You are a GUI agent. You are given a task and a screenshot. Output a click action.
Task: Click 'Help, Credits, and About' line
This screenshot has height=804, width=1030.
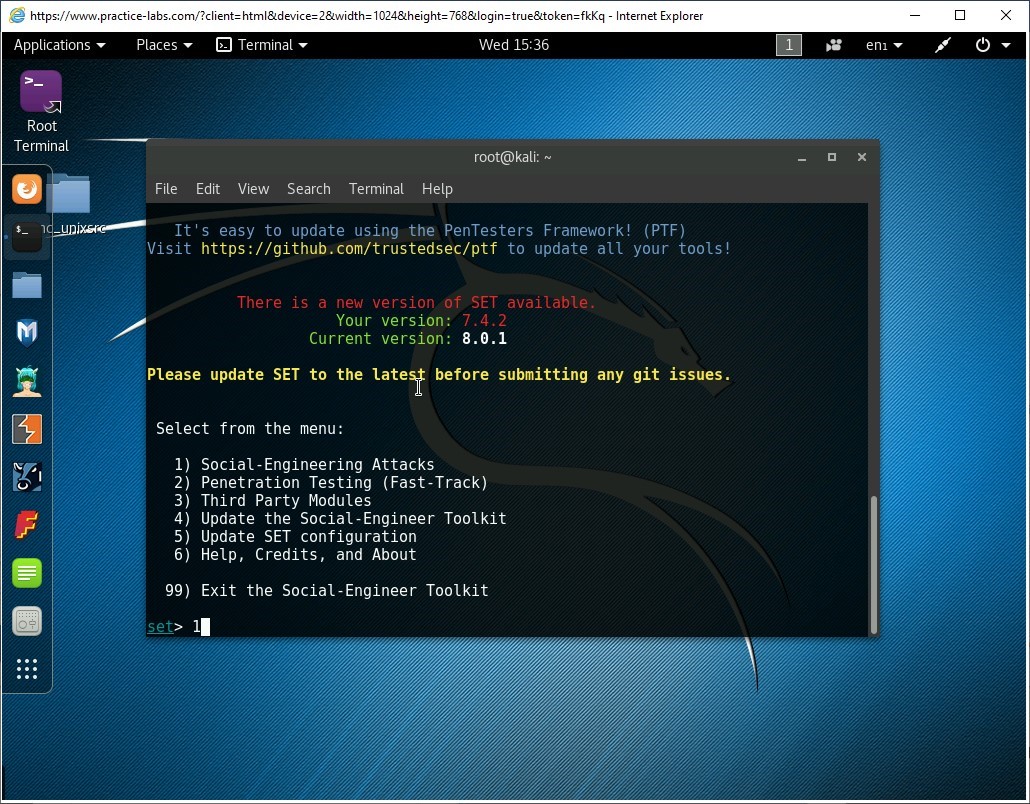(295, 555)
